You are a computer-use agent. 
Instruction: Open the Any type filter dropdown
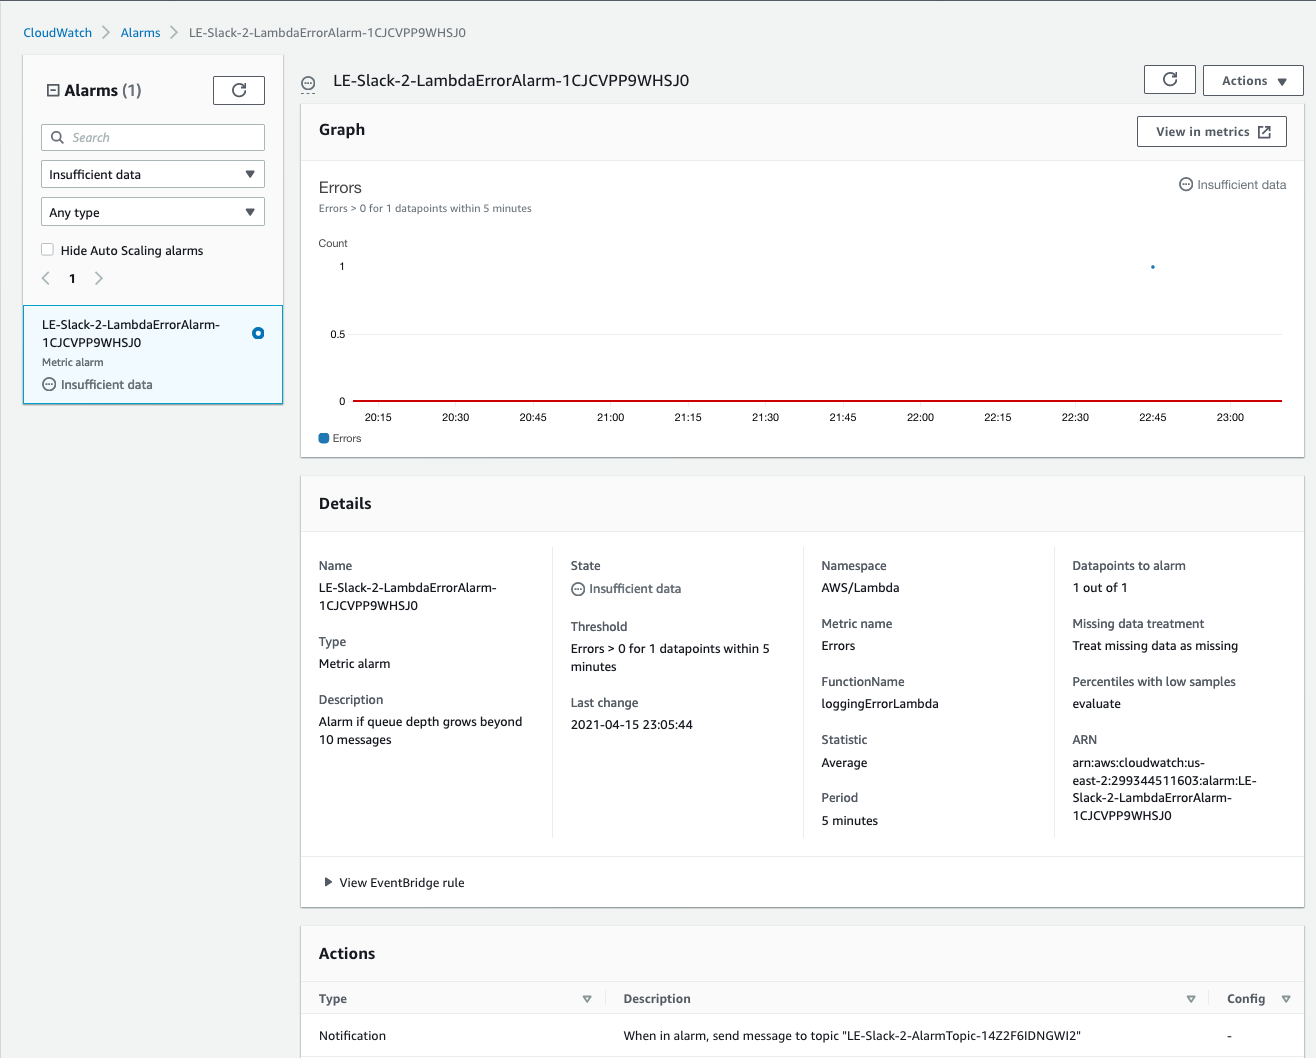[152, 211]
